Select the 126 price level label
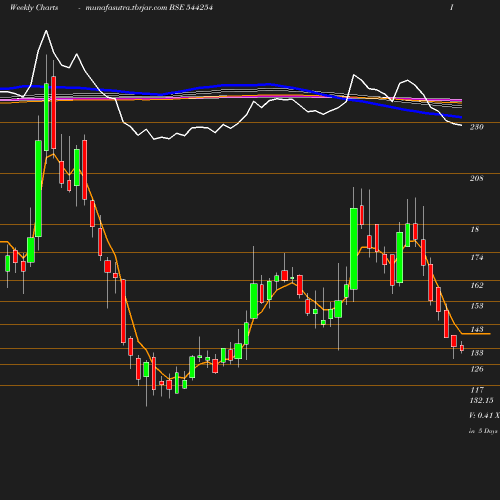The height and width of the screenshot is (500, 500). pyautogui.click(x=477, y=369)
